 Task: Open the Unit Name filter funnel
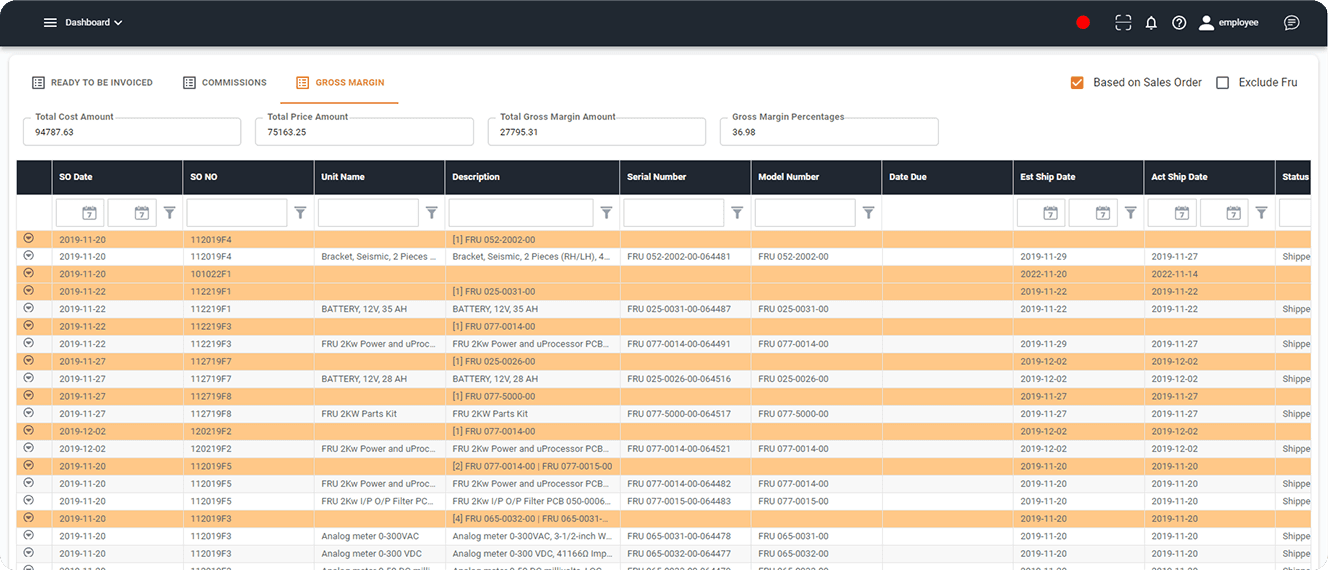pos(432,213)
